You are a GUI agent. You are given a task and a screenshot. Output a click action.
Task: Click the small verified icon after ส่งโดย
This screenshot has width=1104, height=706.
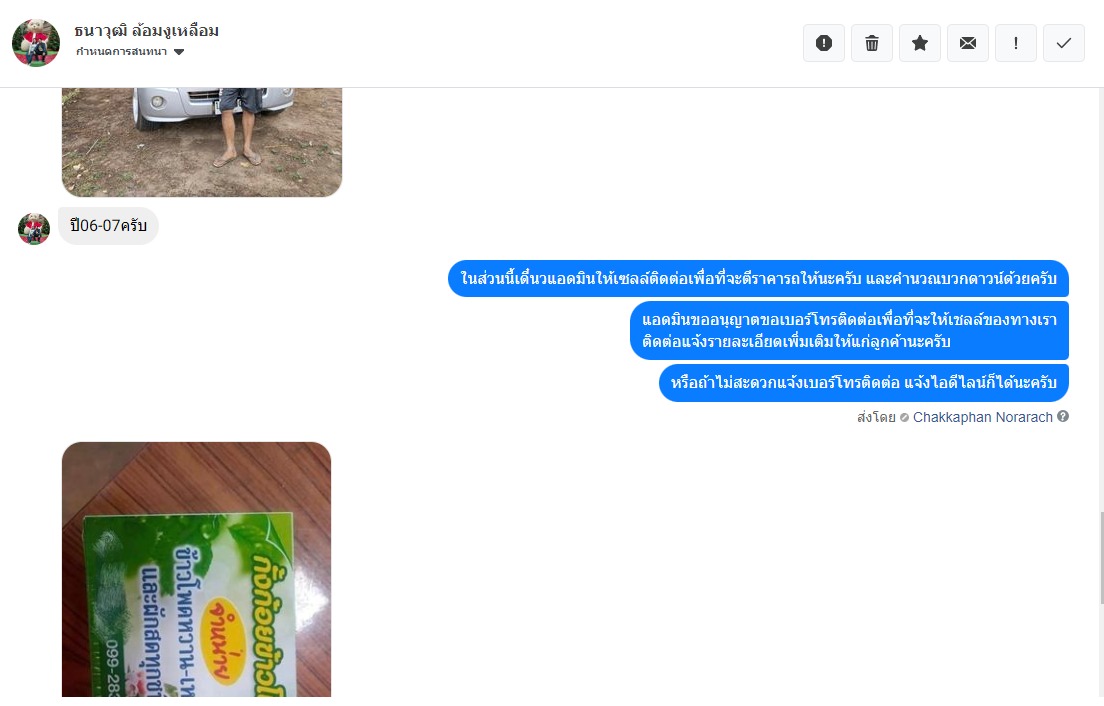904,417
